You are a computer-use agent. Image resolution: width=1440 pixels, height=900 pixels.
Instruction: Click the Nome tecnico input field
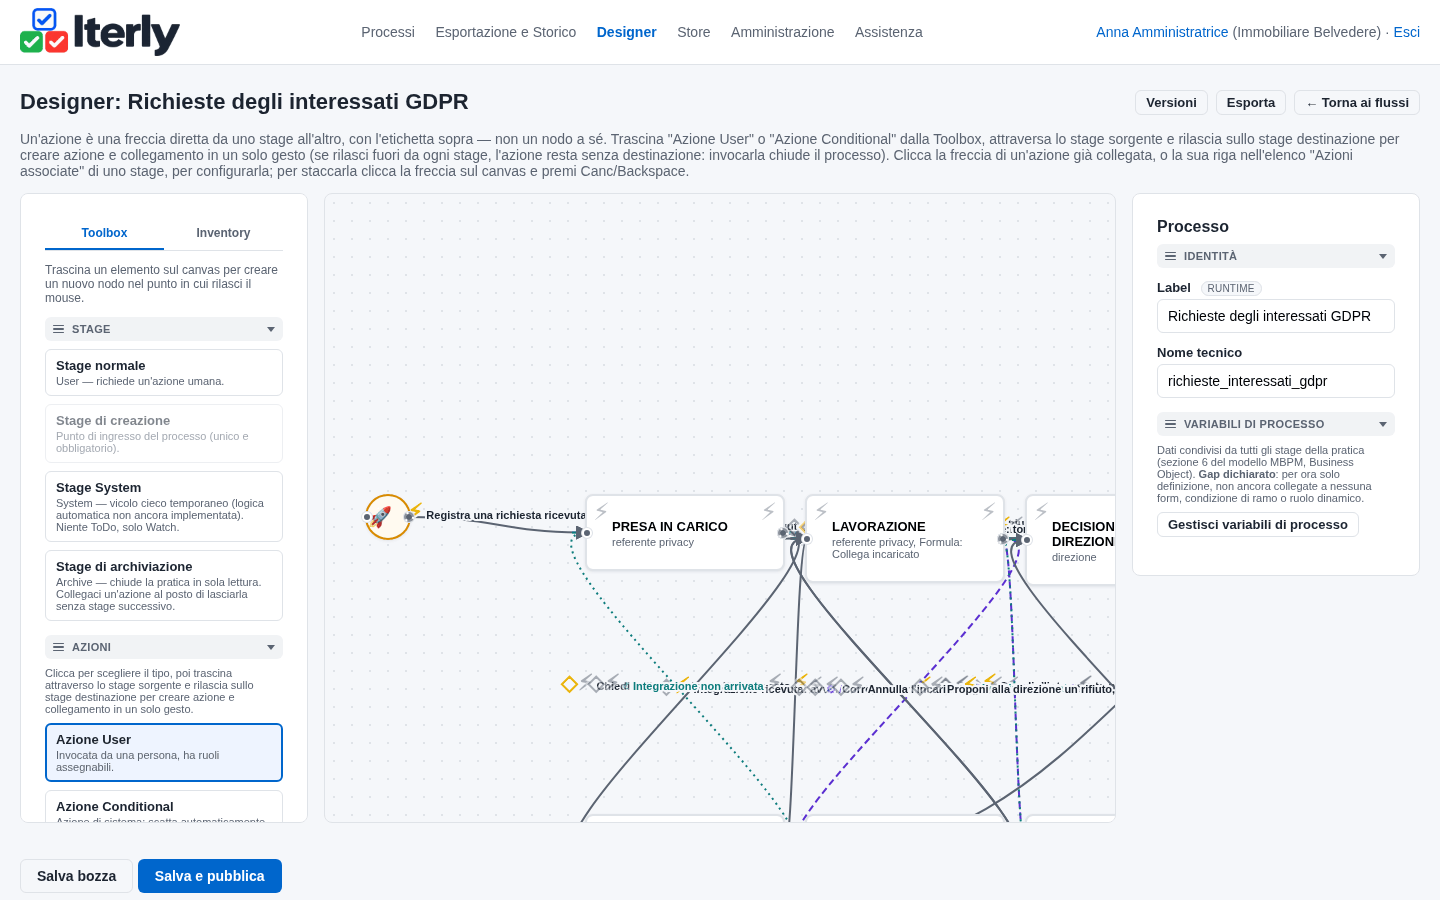tap(1276, 381)
